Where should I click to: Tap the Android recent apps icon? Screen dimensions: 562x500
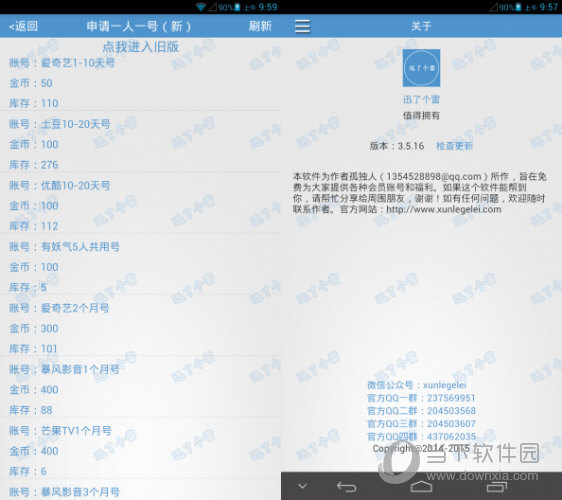pyautogui.click(x=497, y=486)
